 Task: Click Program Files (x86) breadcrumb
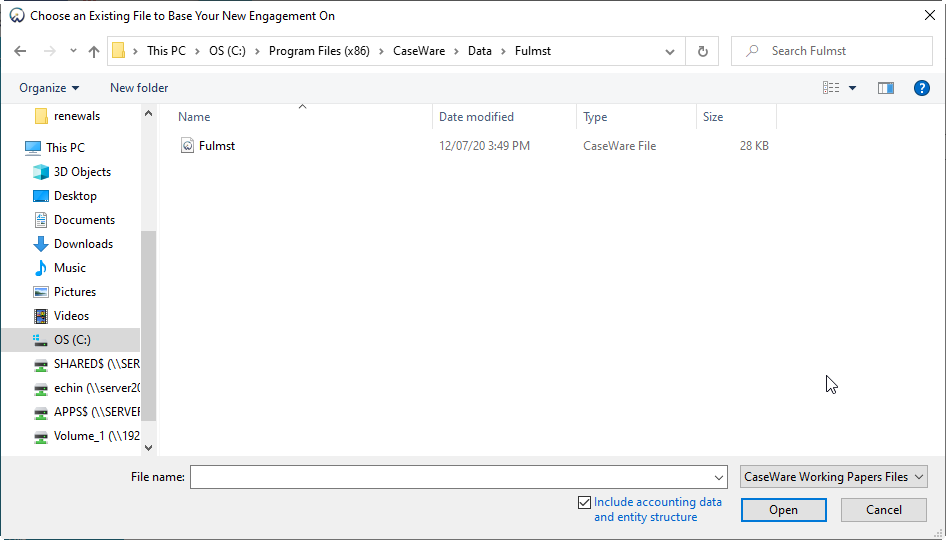pos(319,51)
